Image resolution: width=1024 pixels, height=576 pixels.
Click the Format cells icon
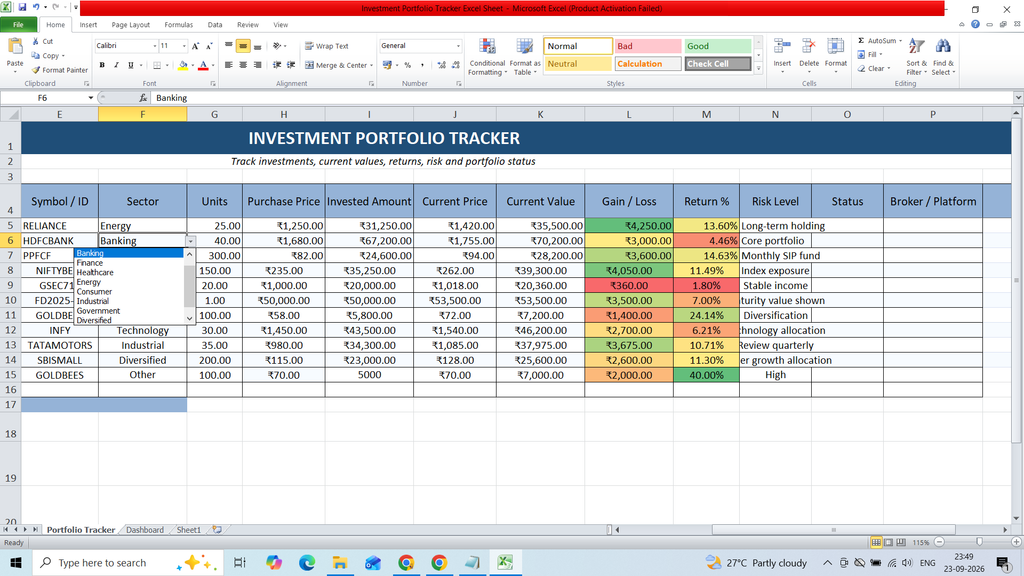pos(835,47)
